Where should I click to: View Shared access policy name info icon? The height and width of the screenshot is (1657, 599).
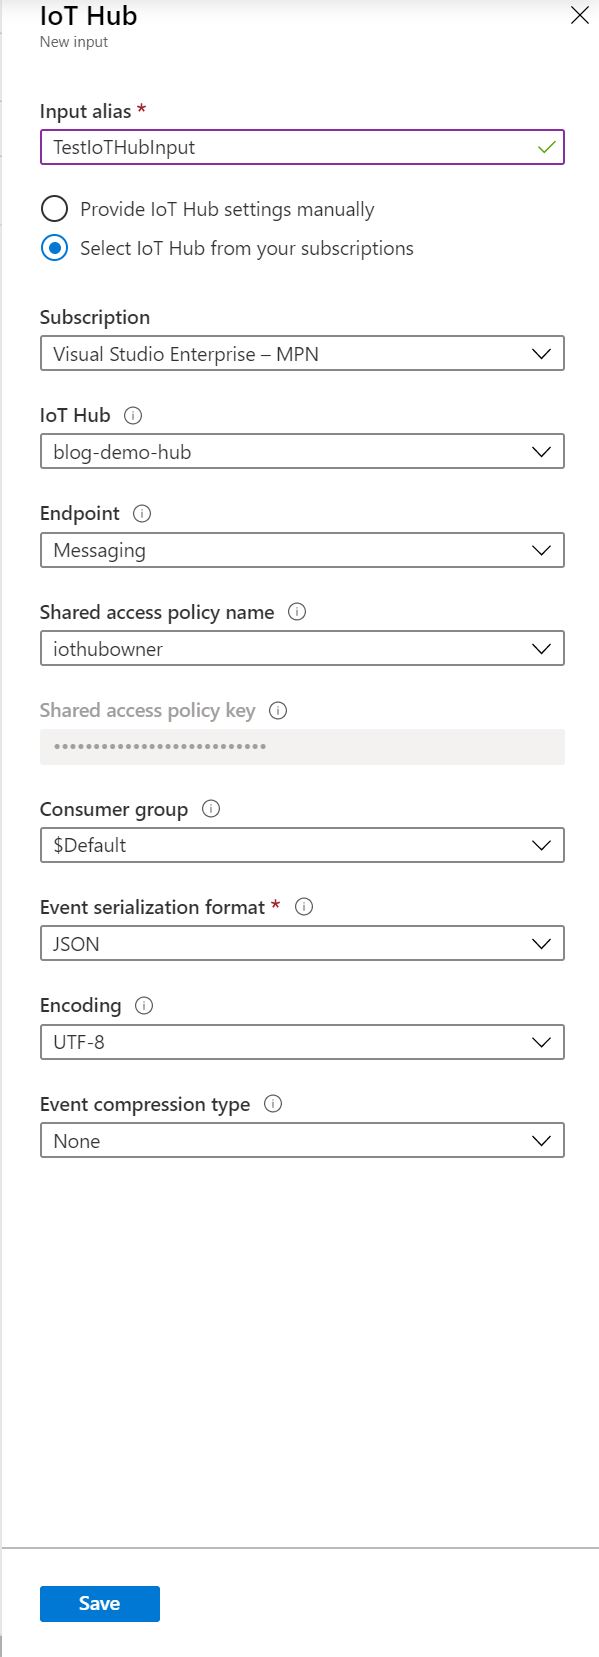point(297,612)
